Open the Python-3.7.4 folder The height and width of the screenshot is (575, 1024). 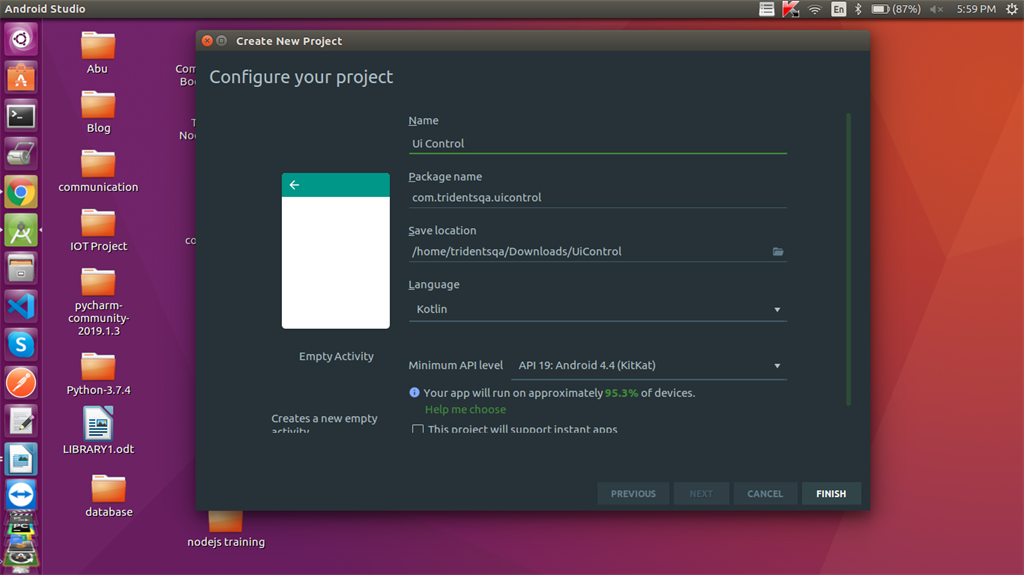[98, 374]
